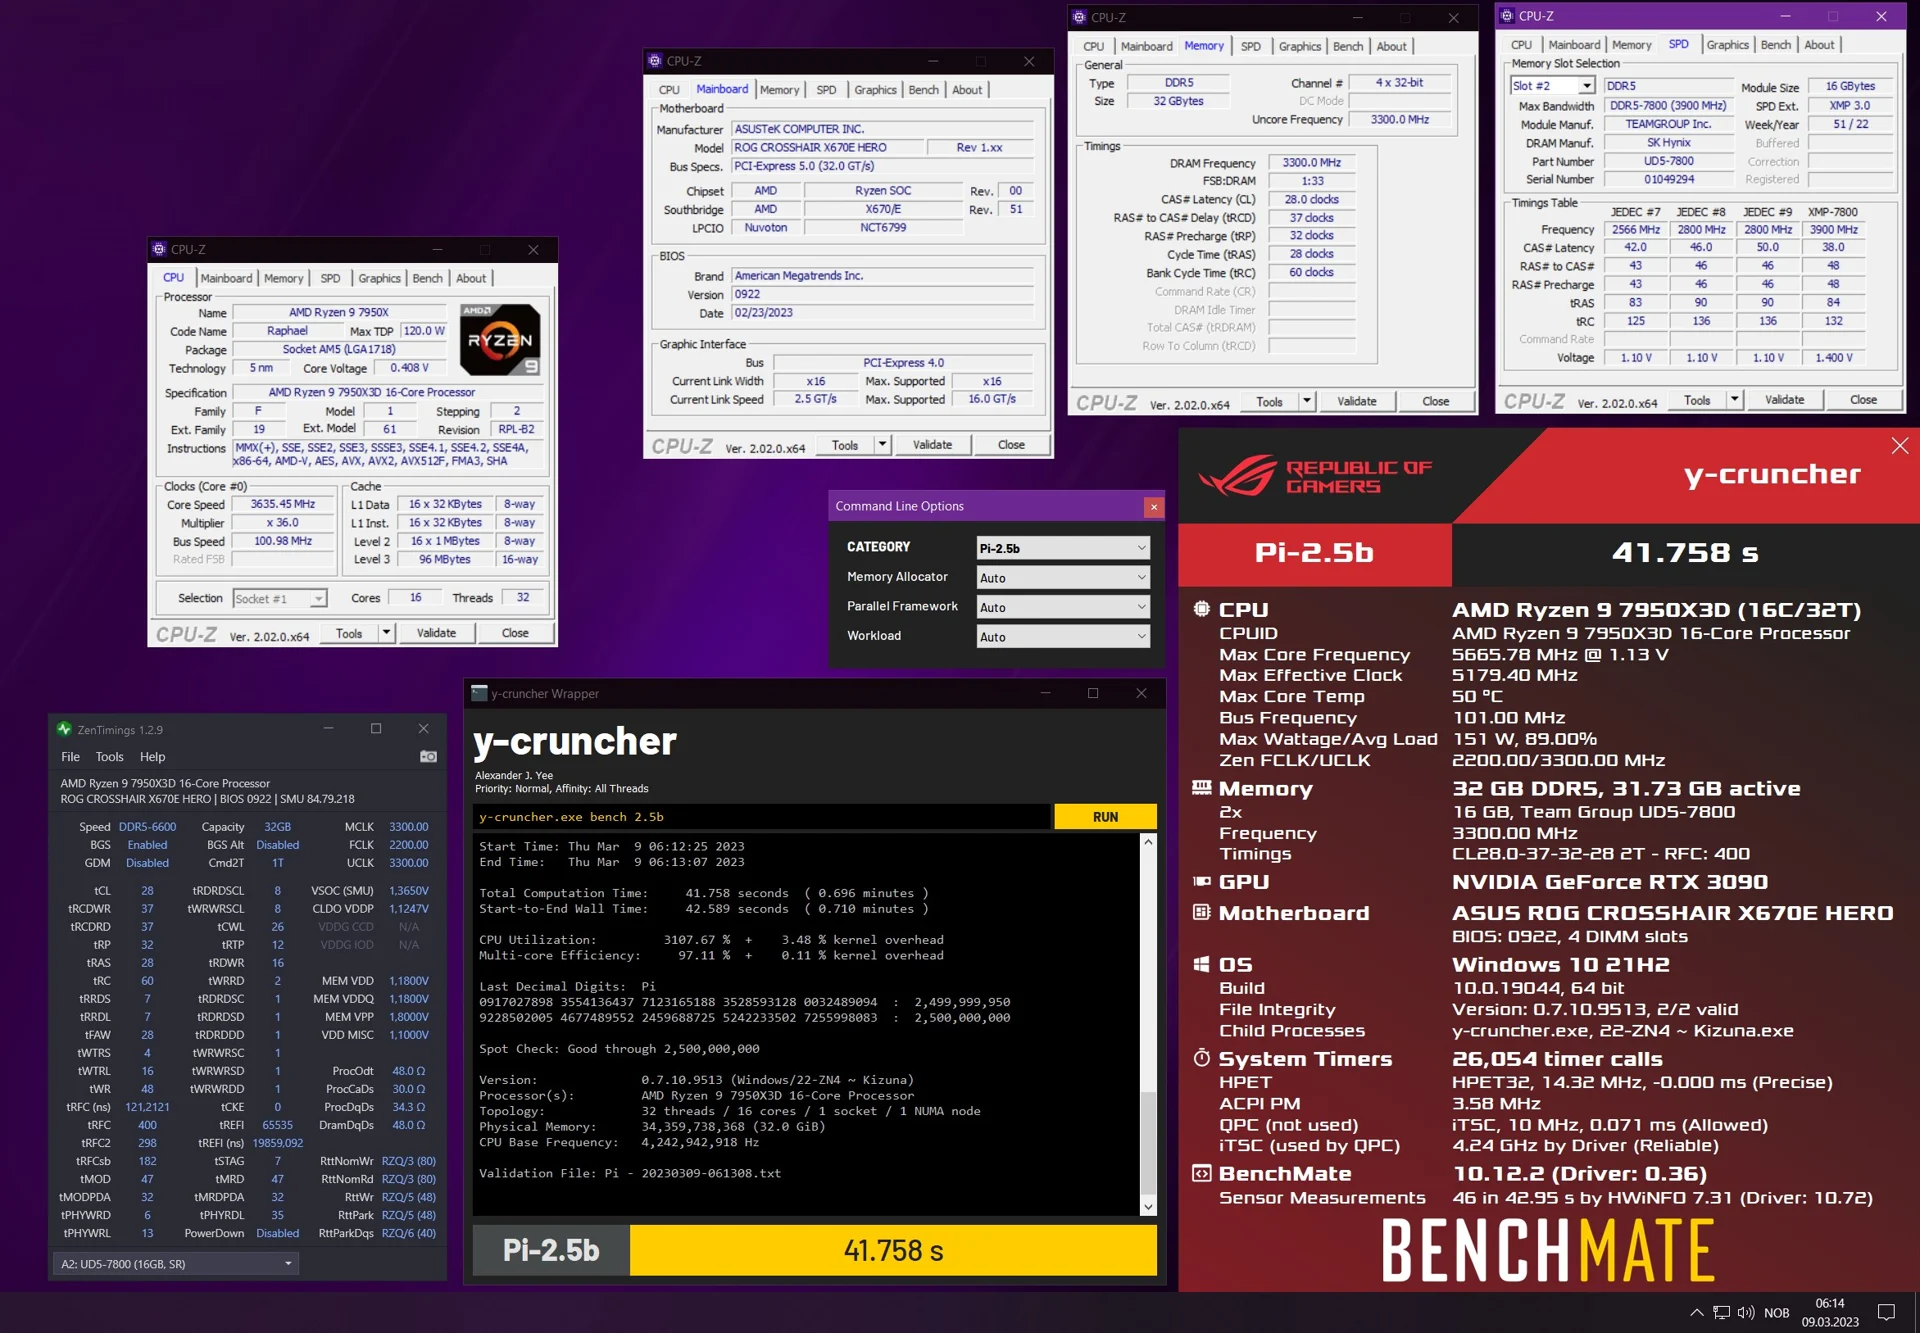Viewport: 1920px width, 1333px height.
Task: Click the AMD Ryzen logo in CPU-Z
Action: click(x=500, y=340)
